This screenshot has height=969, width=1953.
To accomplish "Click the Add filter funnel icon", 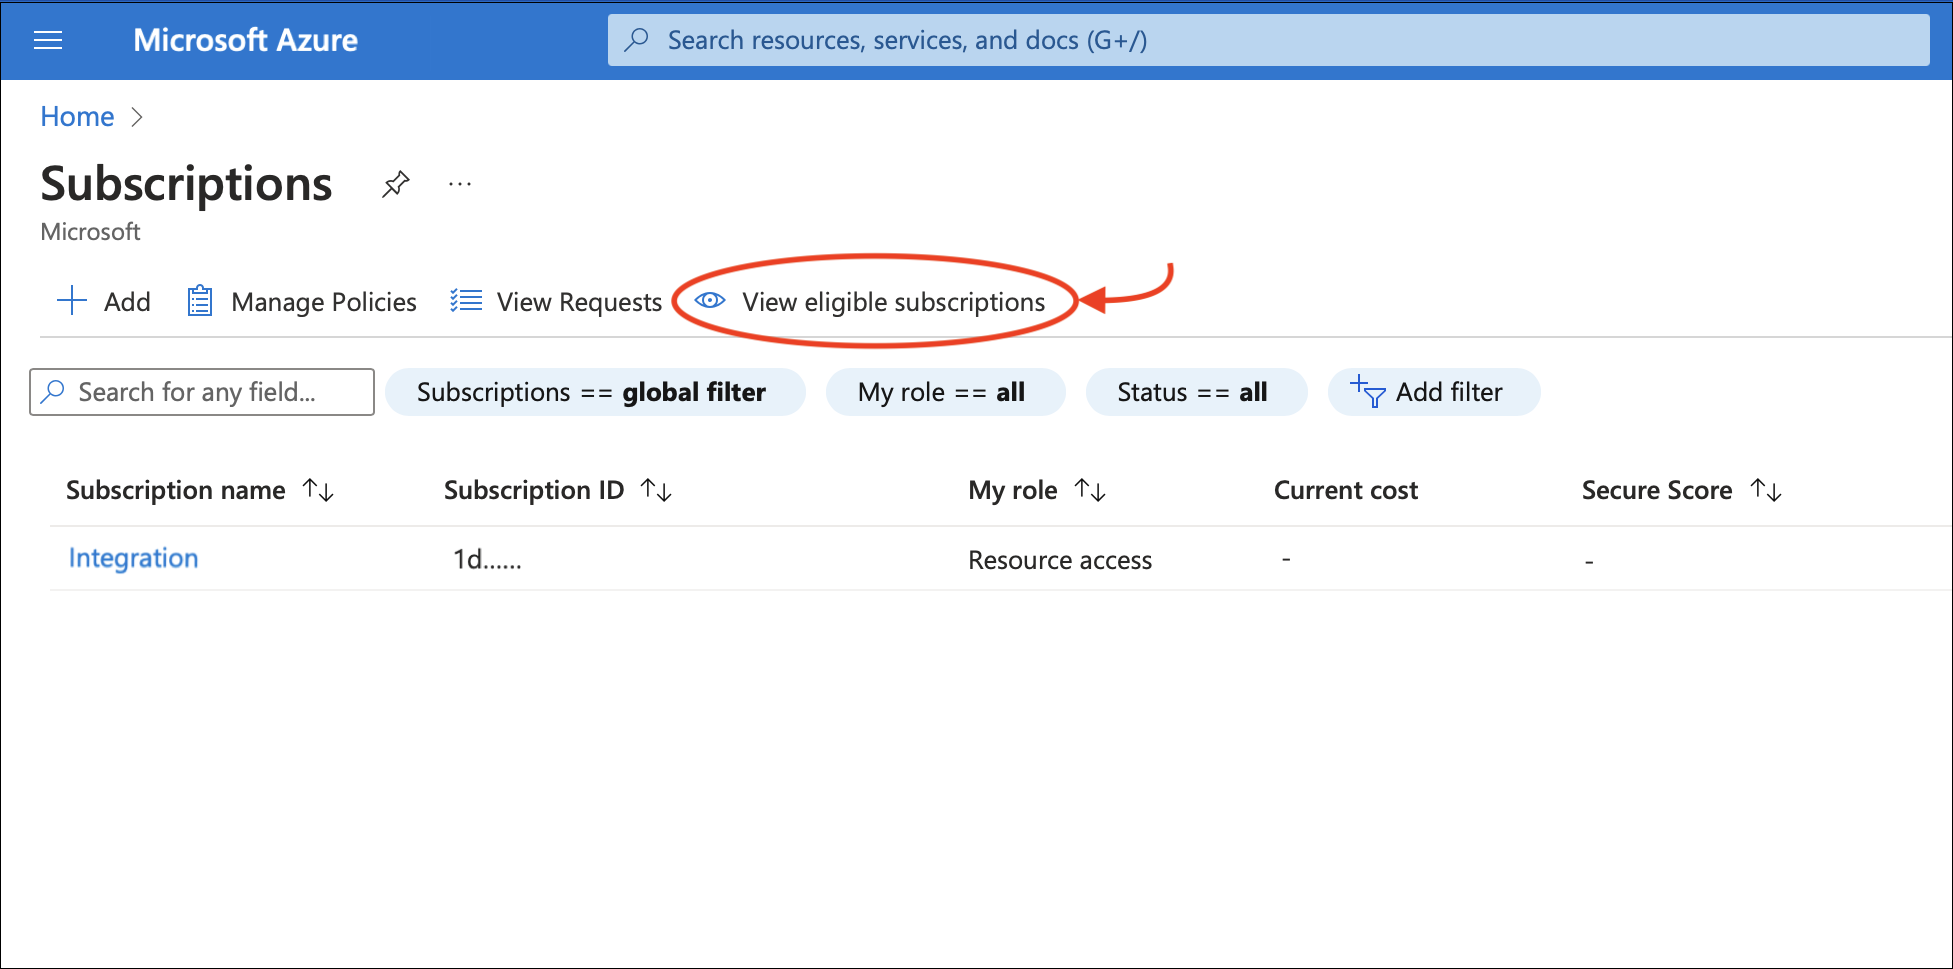I will pyautogui.click(x=1367, y=392).
